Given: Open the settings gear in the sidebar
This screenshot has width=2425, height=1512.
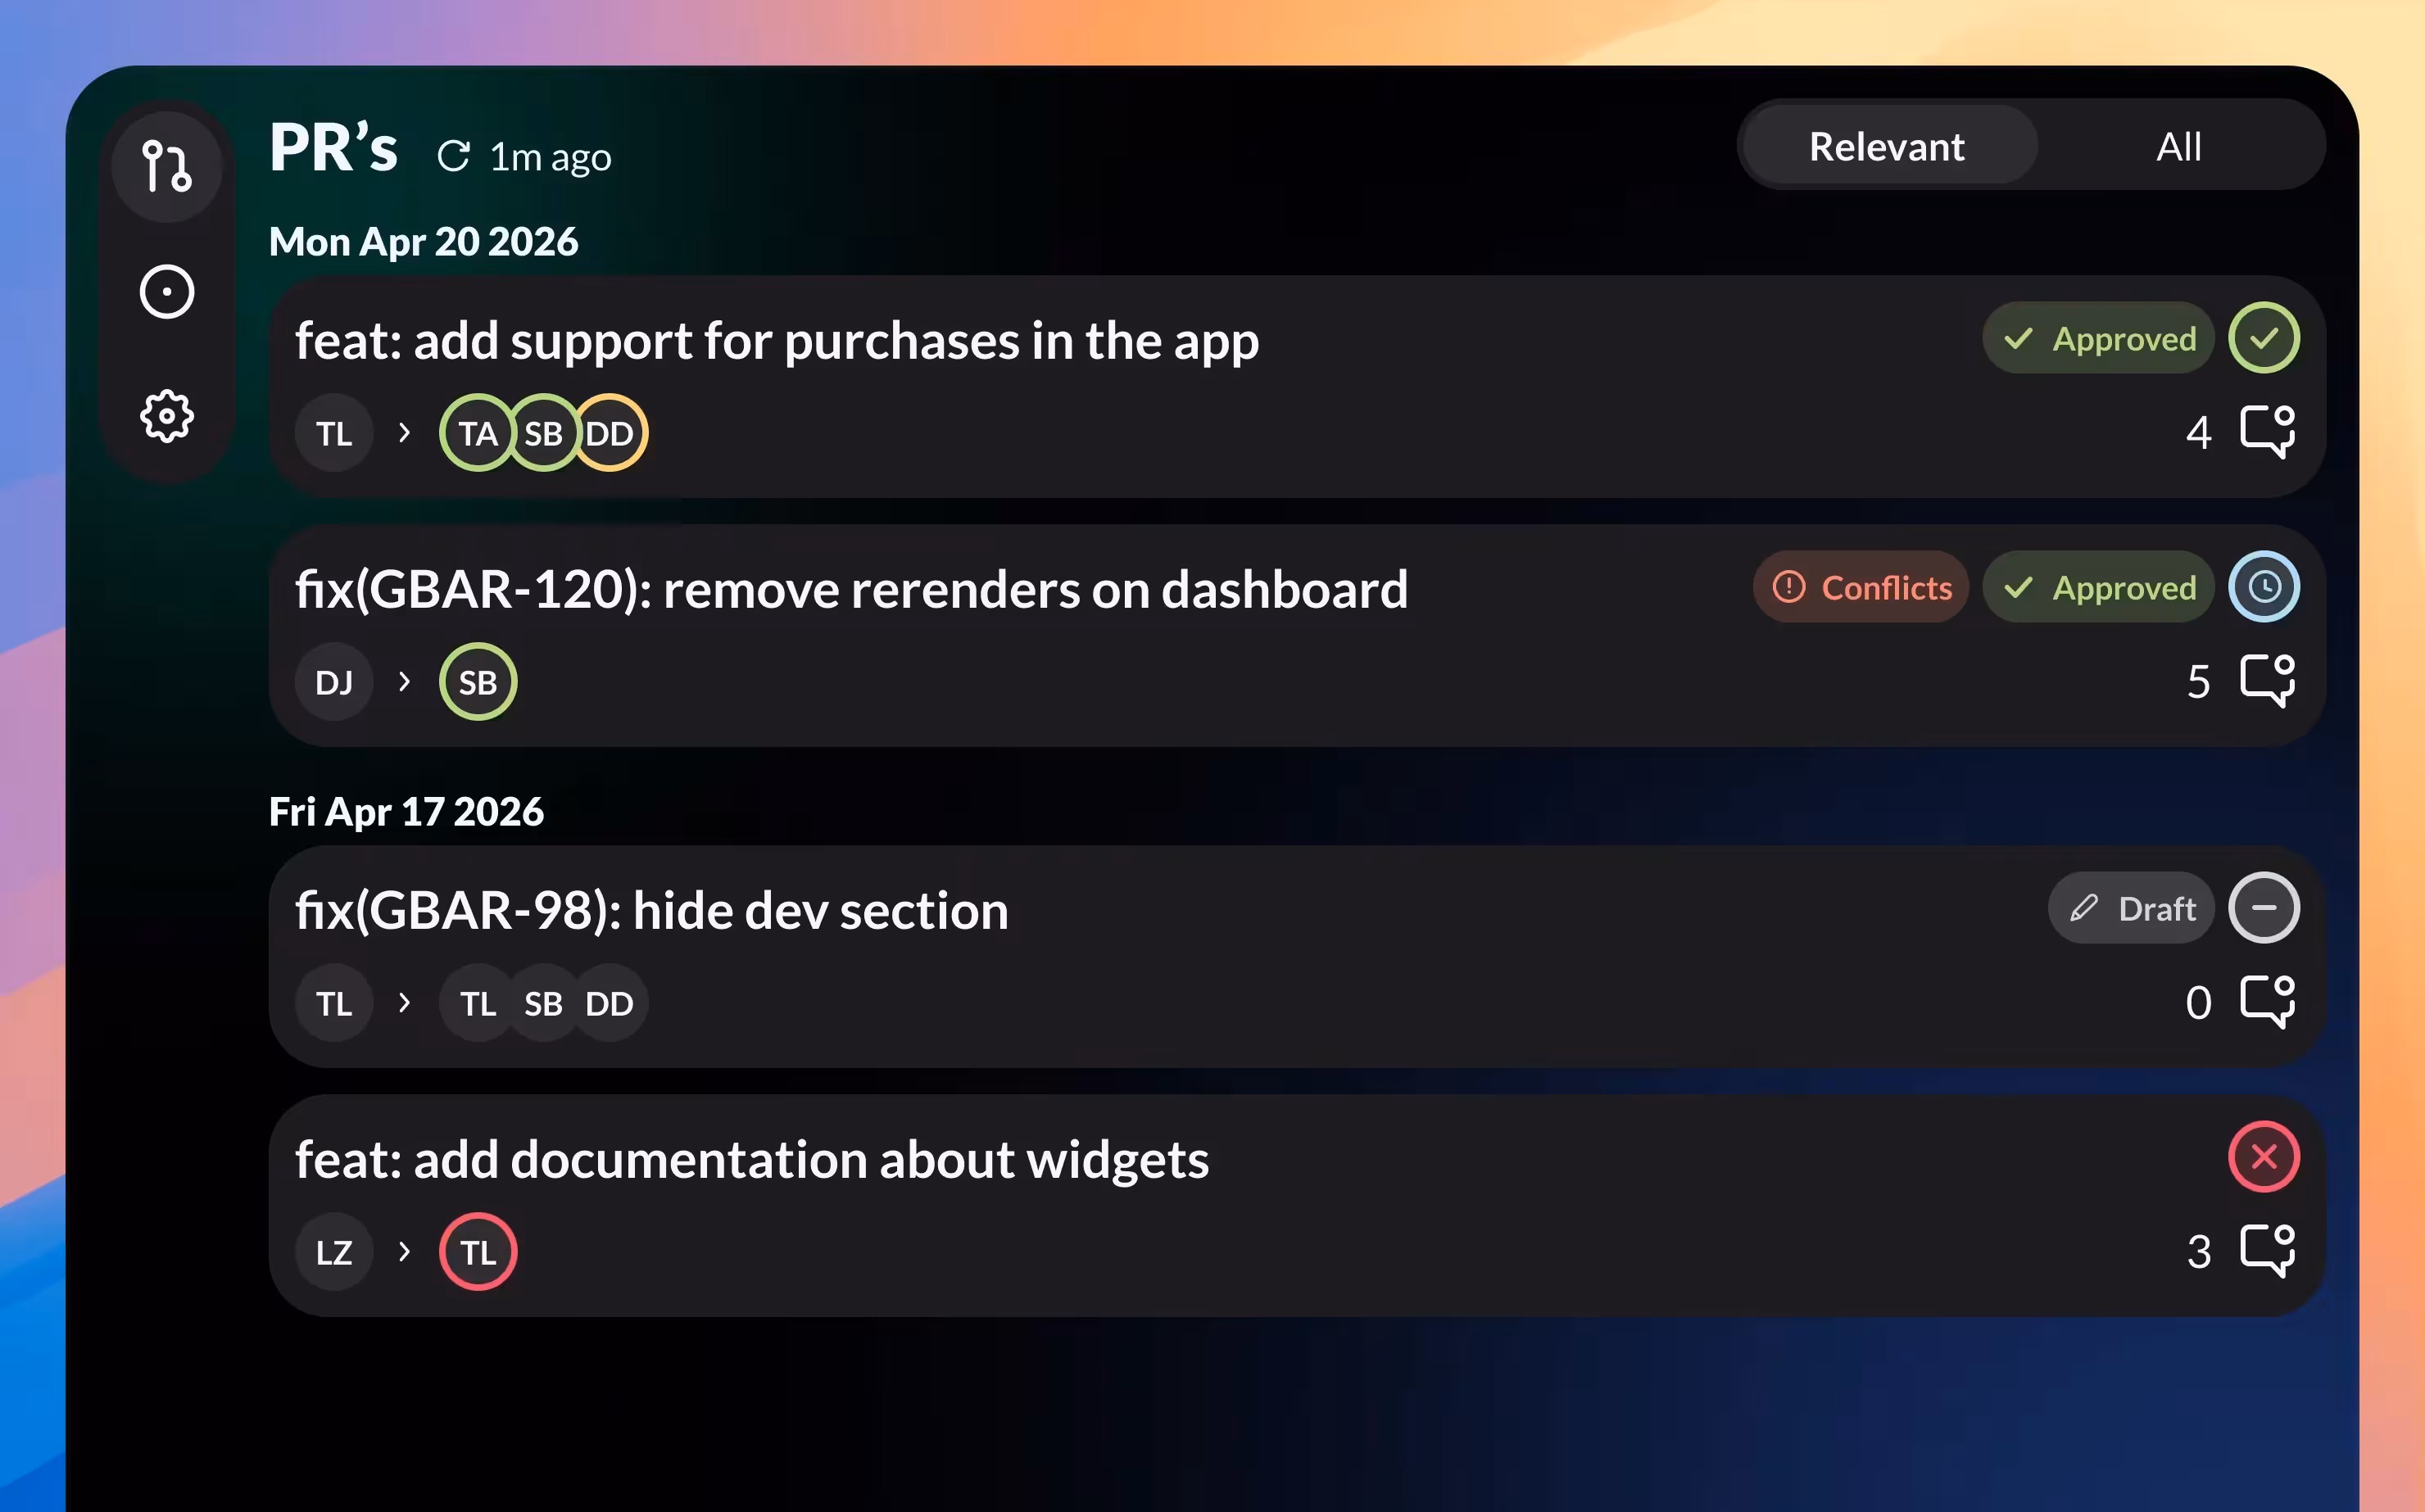Looking at the screenshot, I should coord(167,417).
